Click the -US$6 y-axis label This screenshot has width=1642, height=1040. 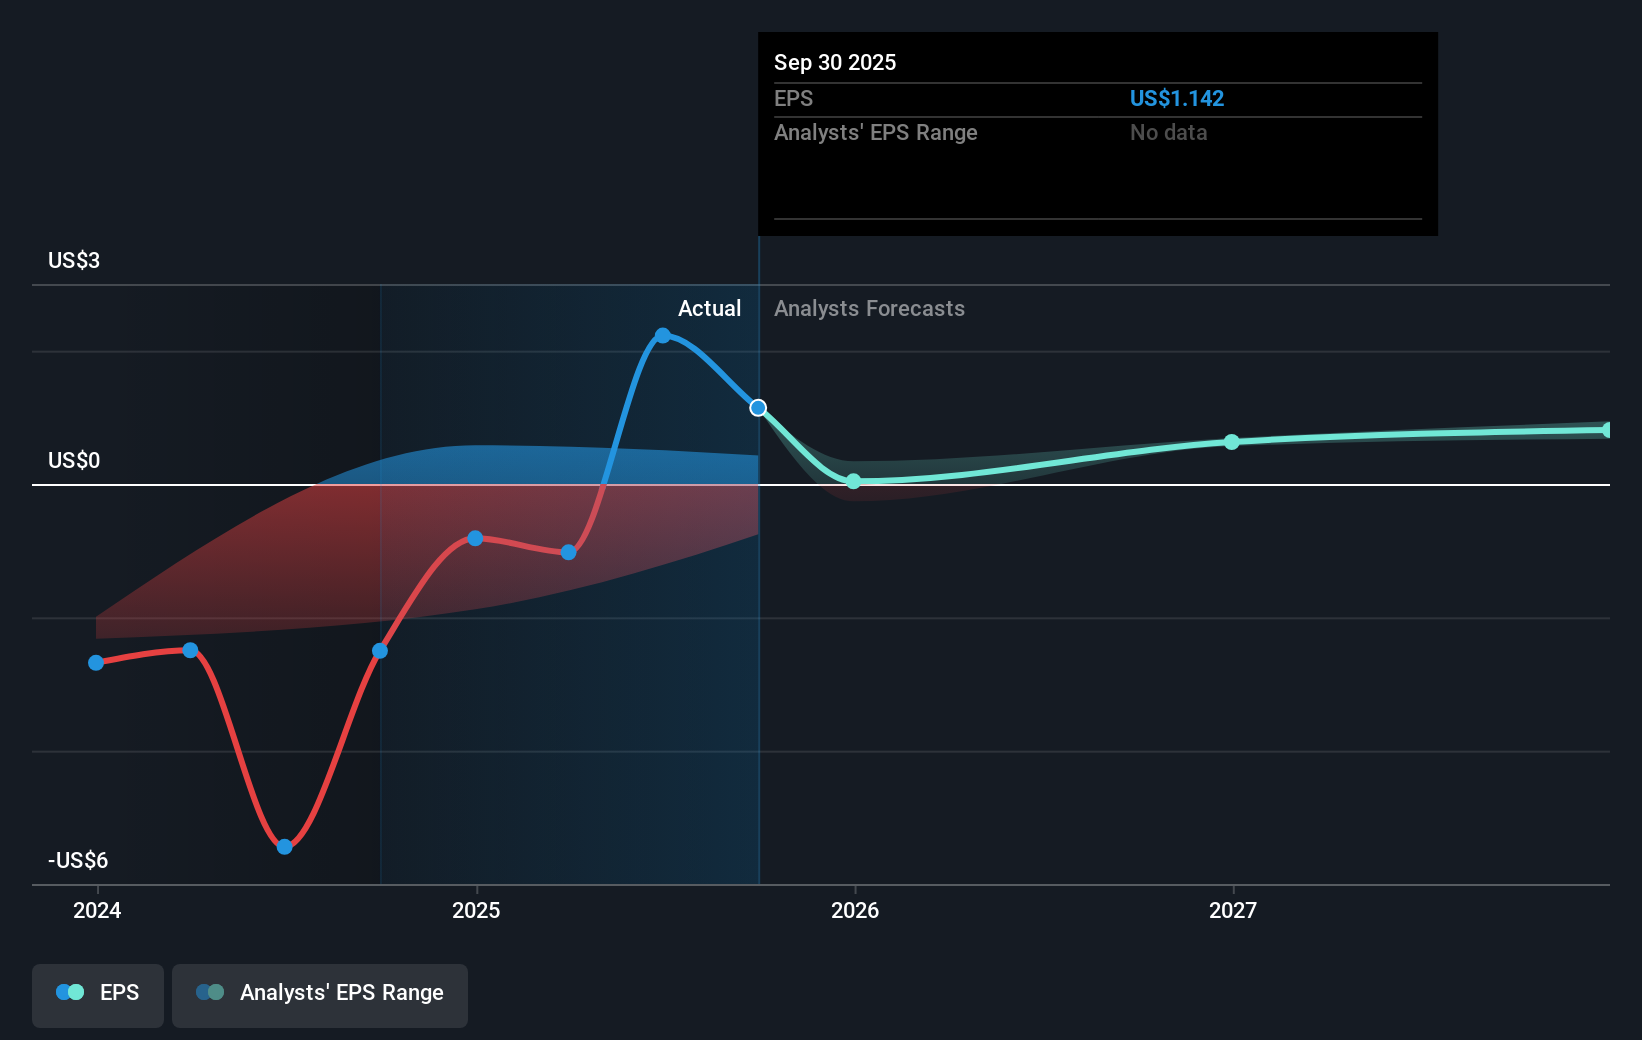[78, 860]
